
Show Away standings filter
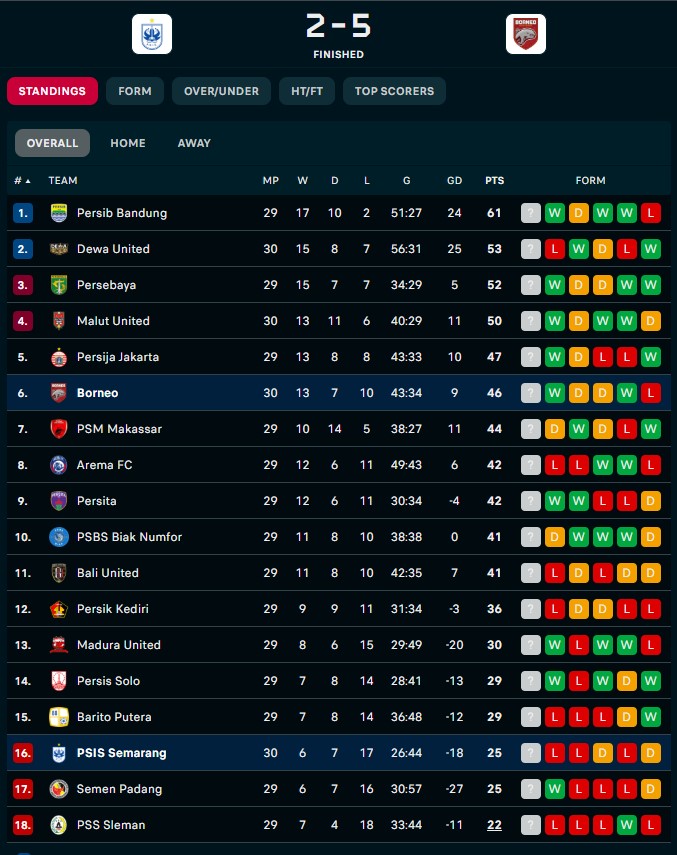[x=194, y=143]
